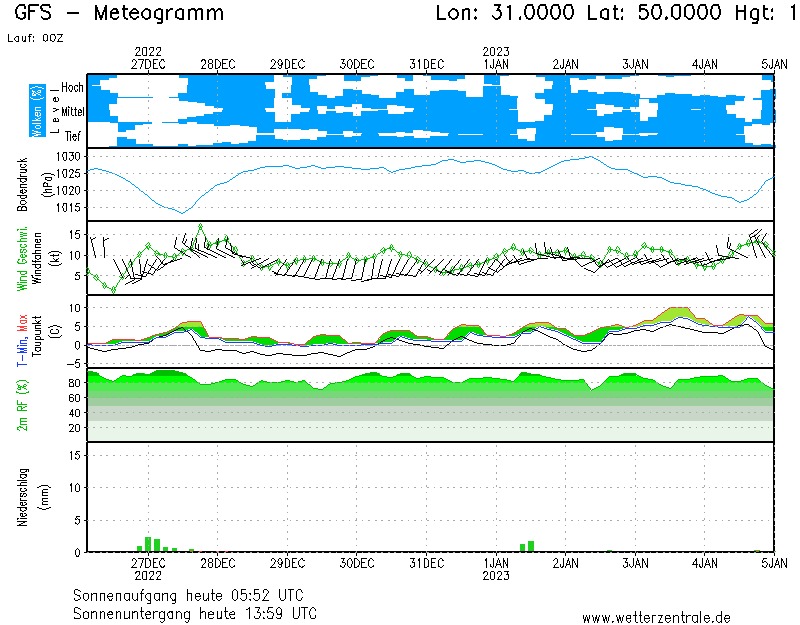
Task: Select 28DEC marker above the cloud panel
Action: tap(218, 64)
